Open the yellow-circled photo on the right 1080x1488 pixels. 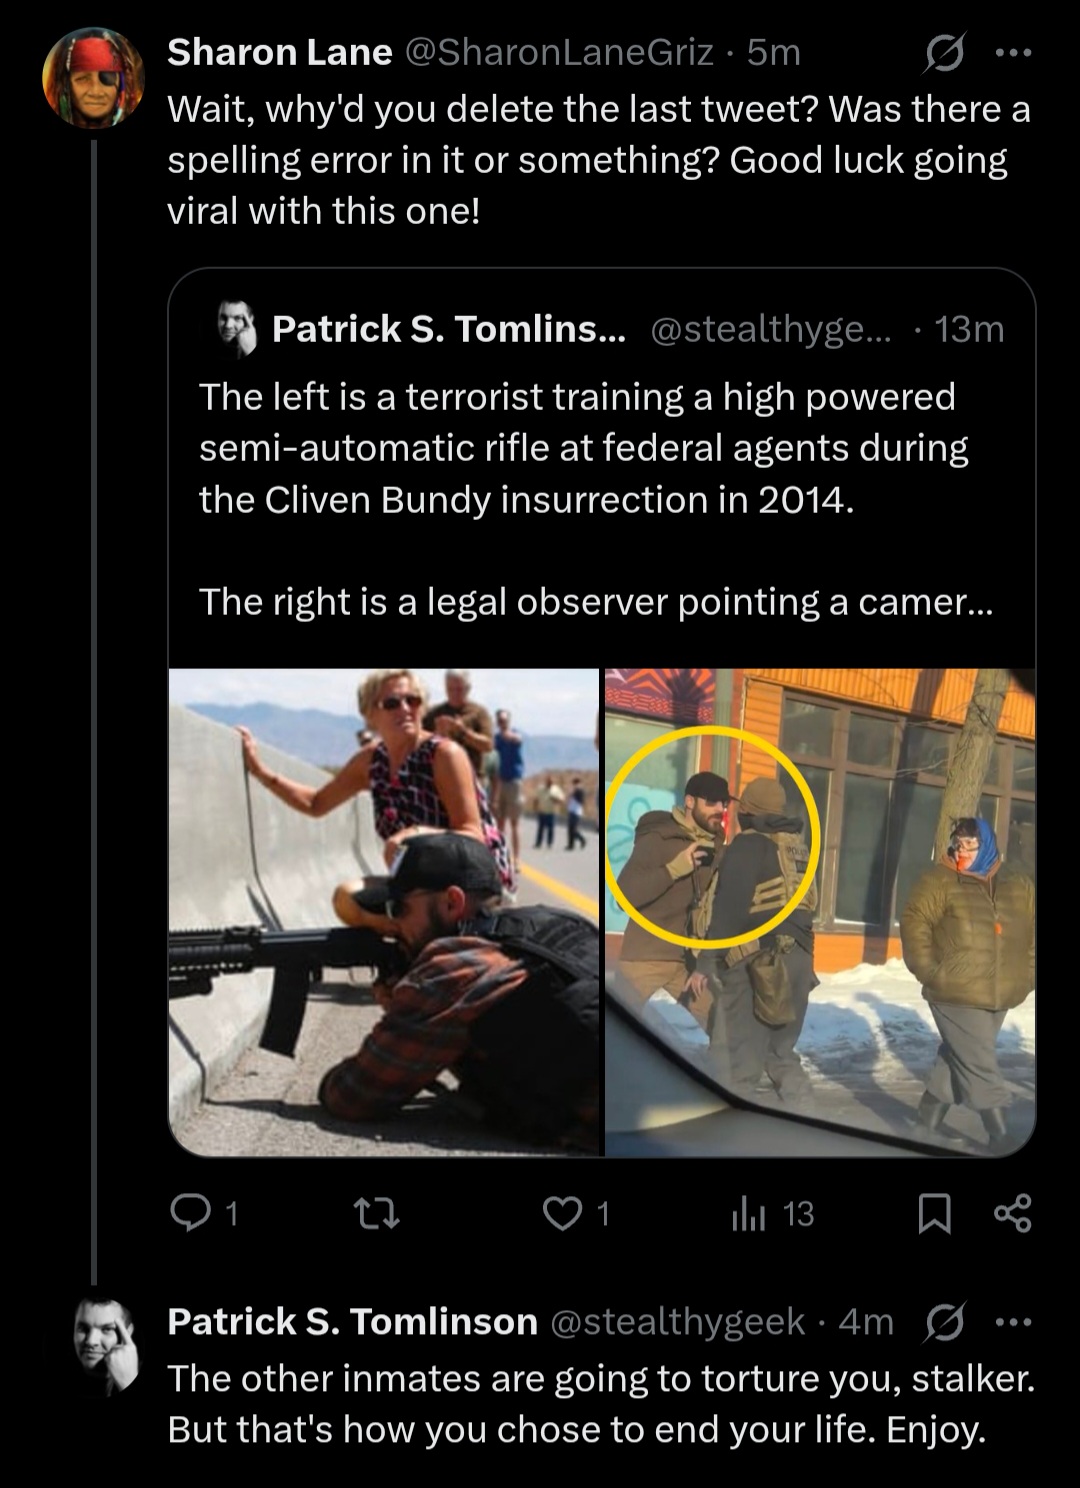click(820, 912)
